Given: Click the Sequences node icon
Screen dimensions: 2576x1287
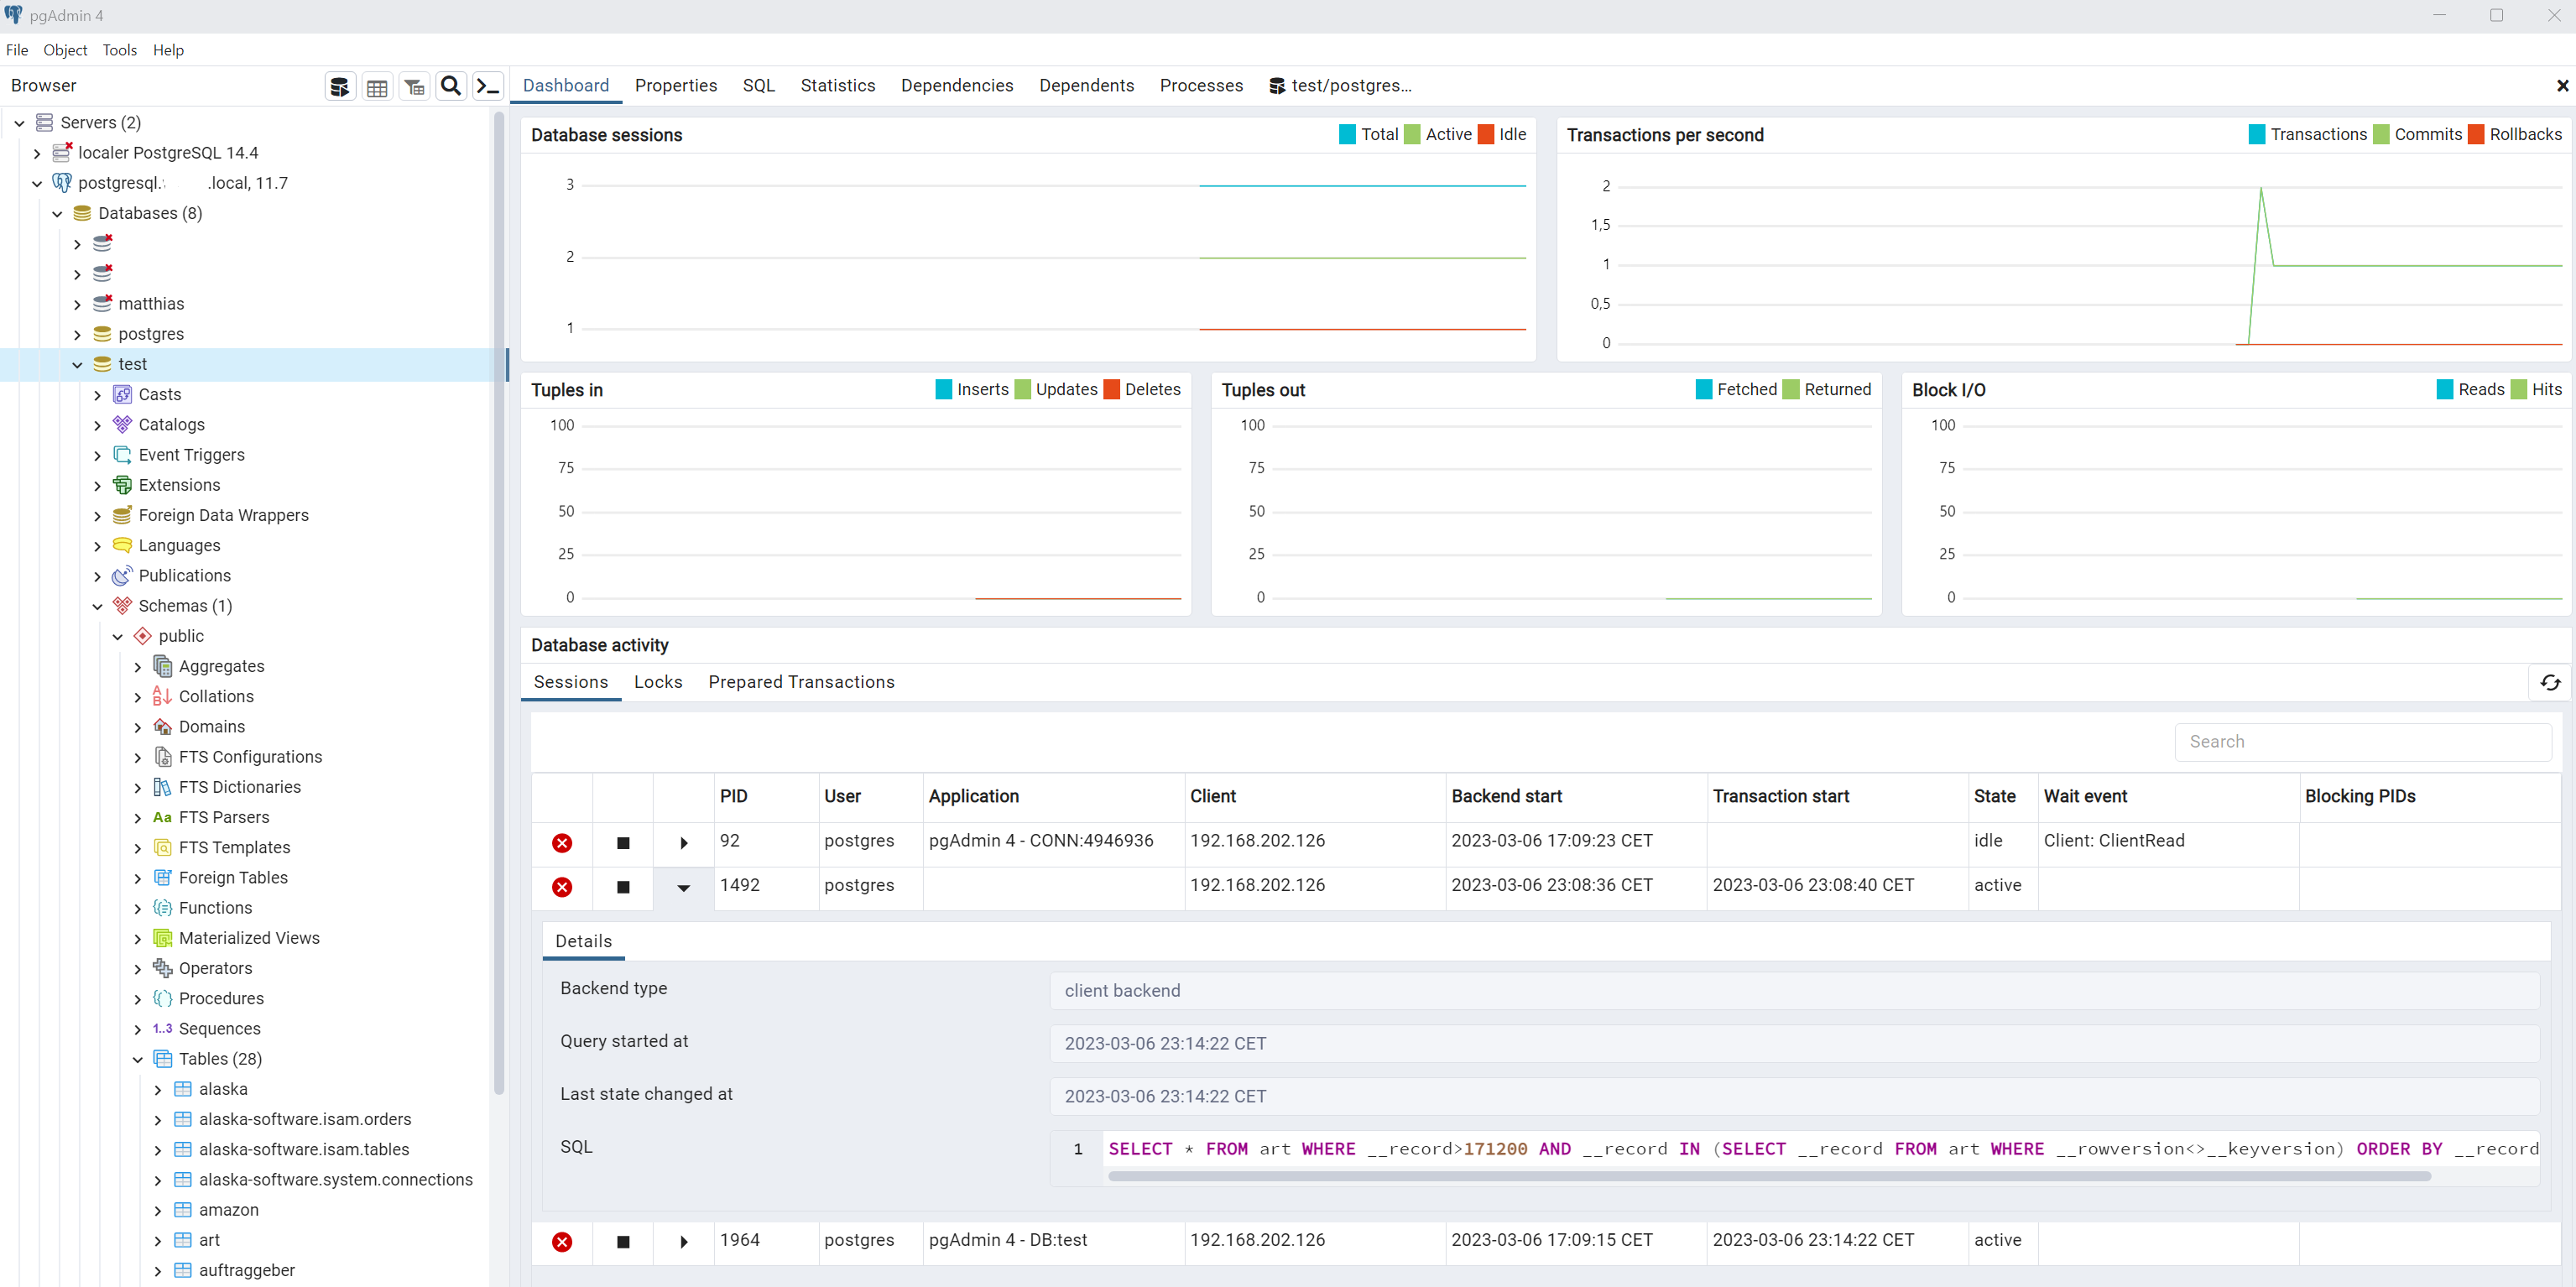Looking at the screenshot, I should click(162, 1029).
